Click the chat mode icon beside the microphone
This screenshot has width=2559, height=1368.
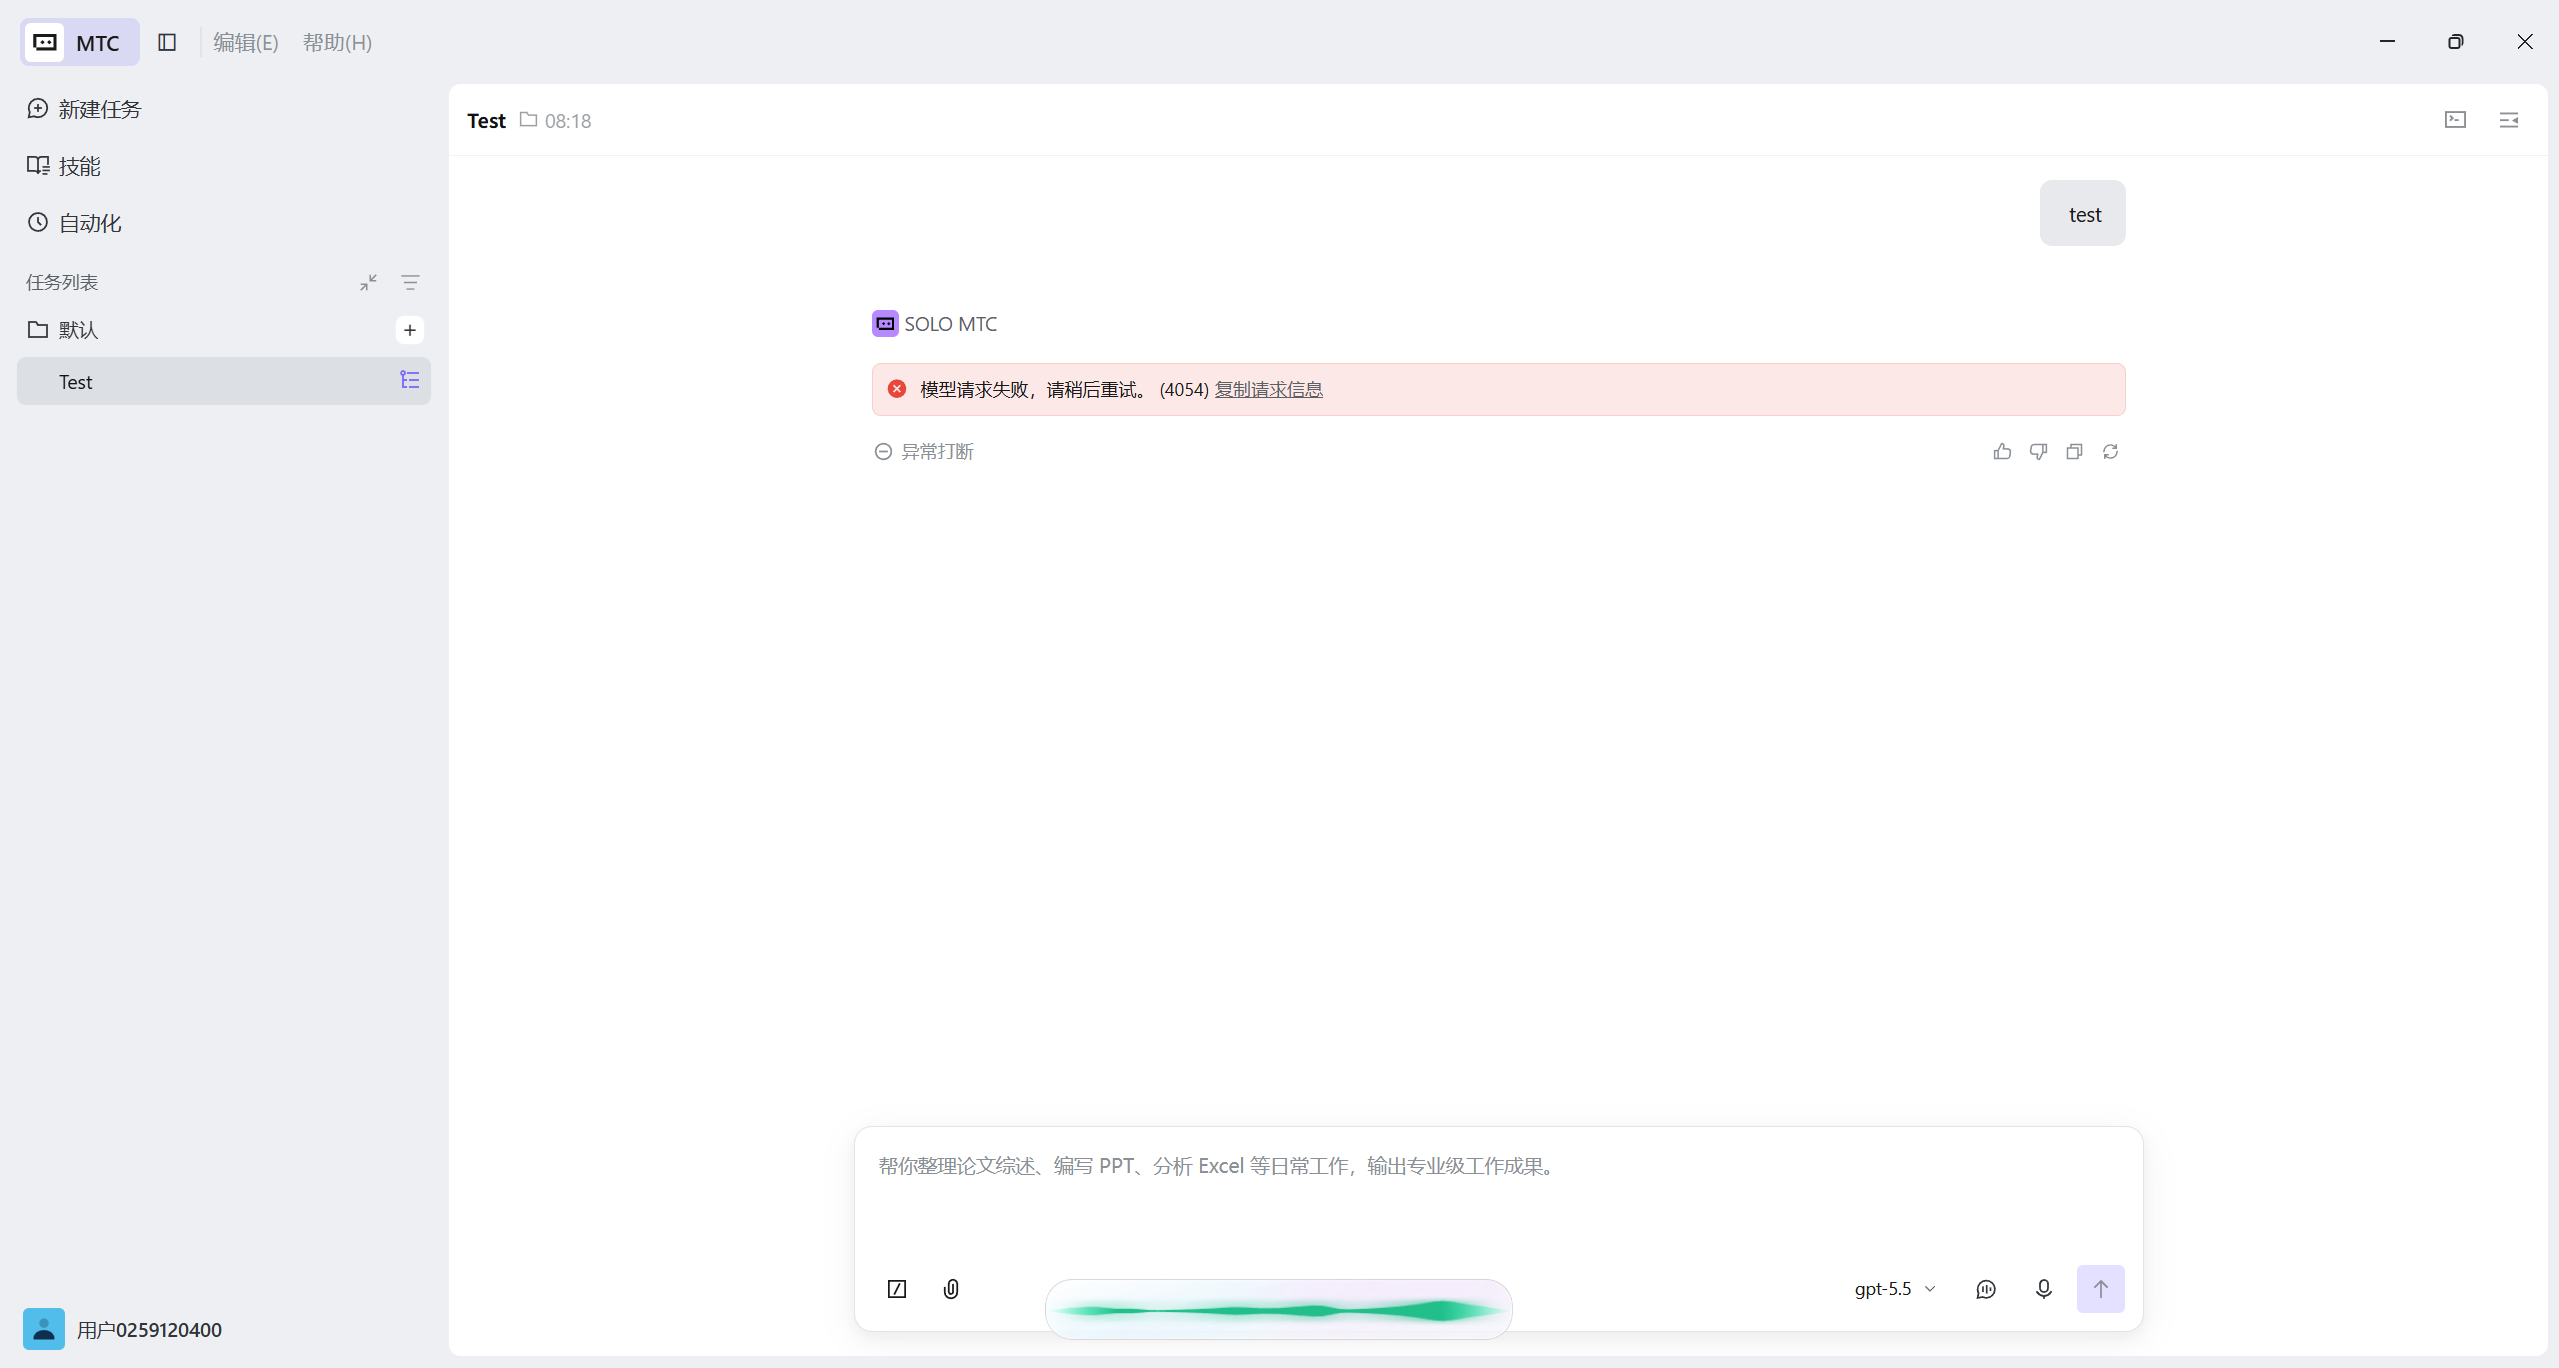click(1986, 1289)
